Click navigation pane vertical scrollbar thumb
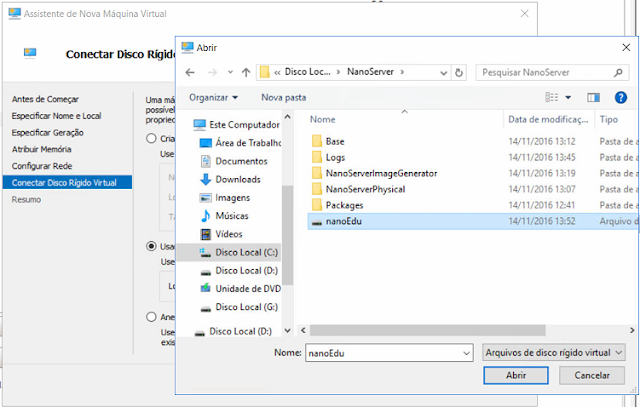 [287, 235]
